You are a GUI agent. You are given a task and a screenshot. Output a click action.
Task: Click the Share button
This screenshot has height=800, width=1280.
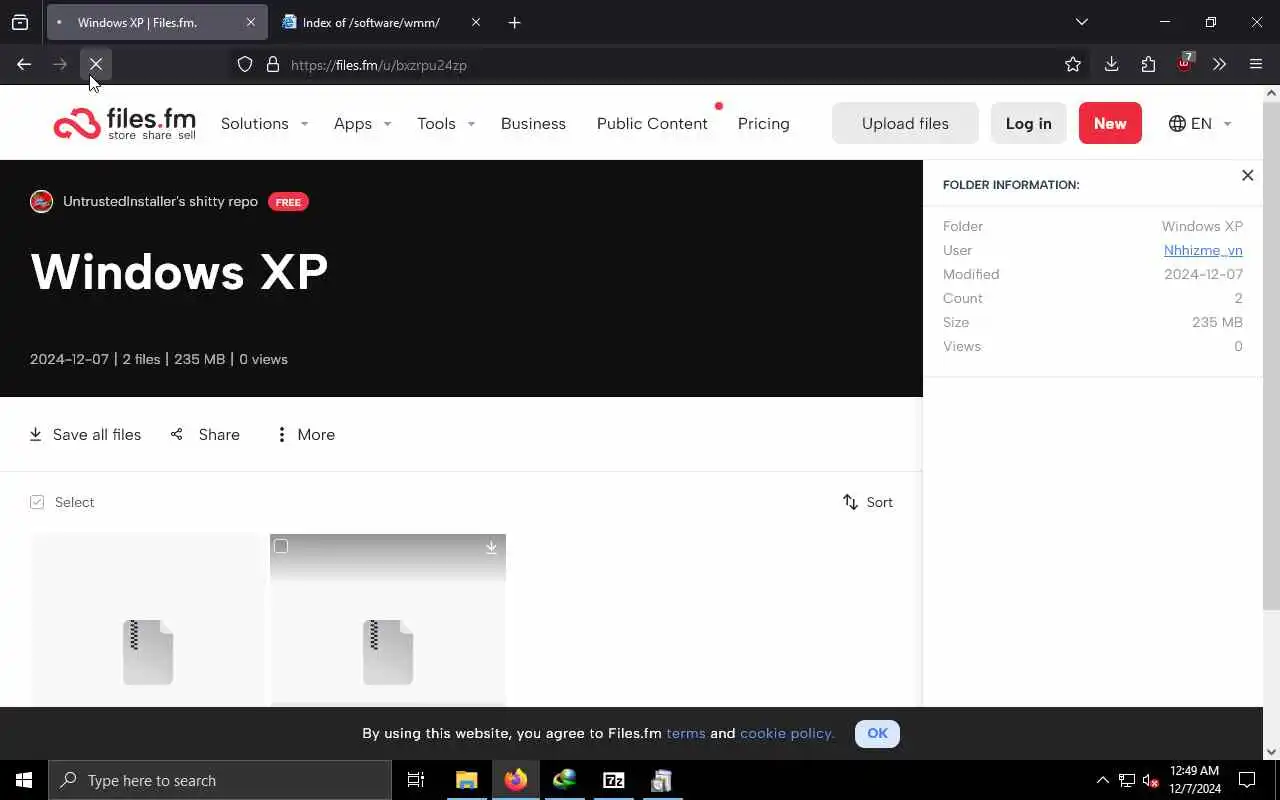click(x=205, y=434)
